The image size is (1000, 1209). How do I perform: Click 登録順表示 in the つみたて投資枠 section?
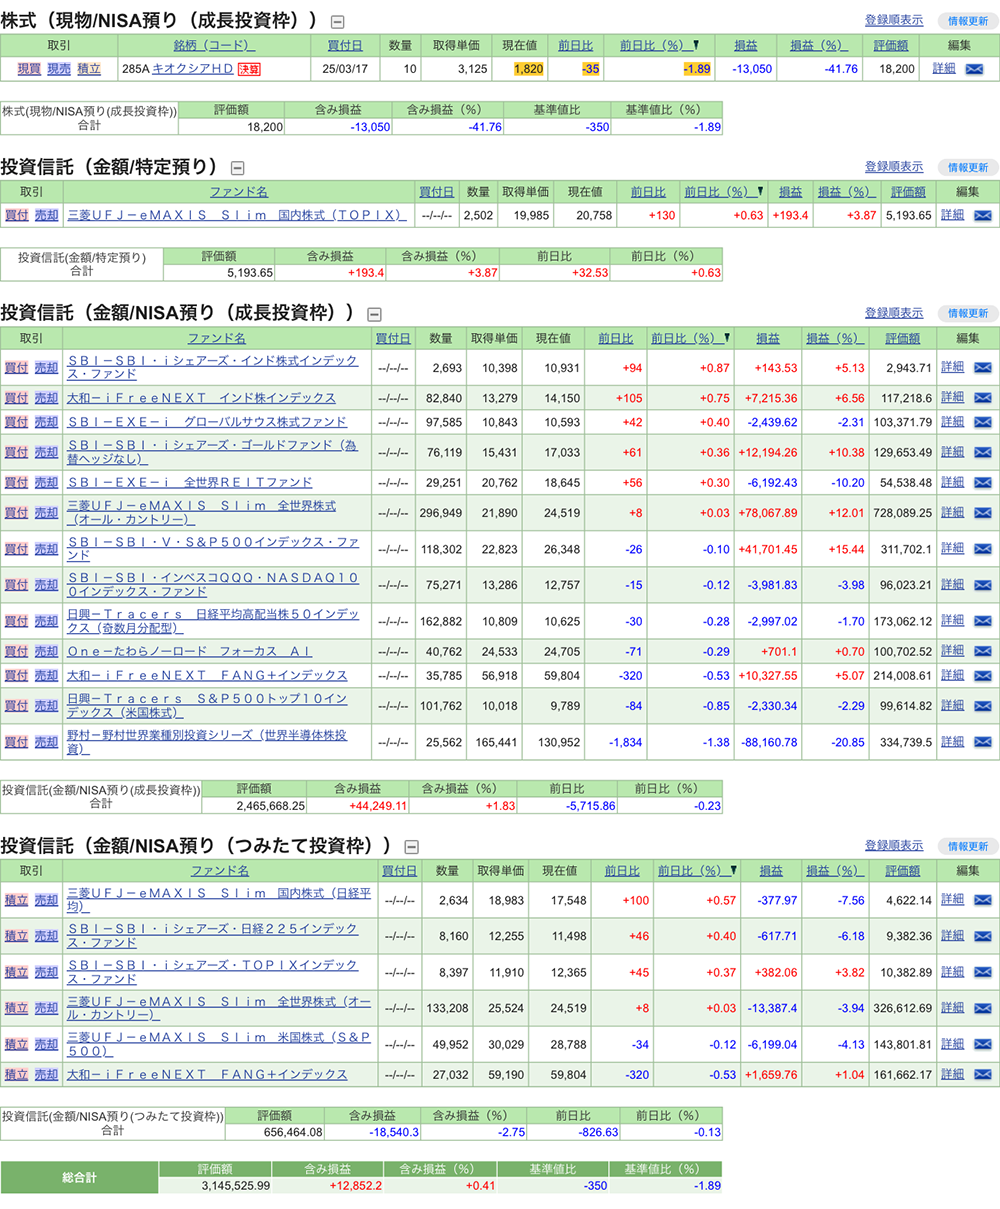point(894,846)
